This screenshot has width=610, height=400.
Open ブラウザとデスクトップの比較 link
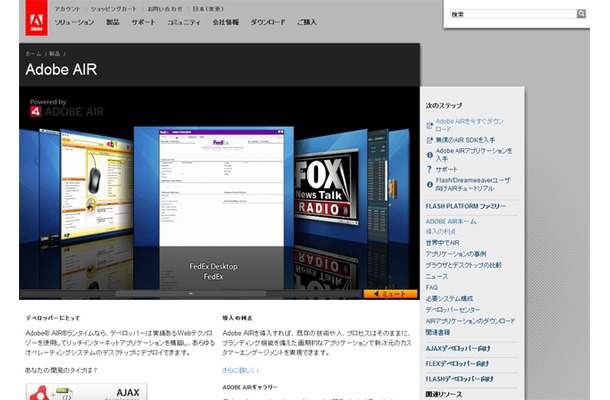[464, 265]
